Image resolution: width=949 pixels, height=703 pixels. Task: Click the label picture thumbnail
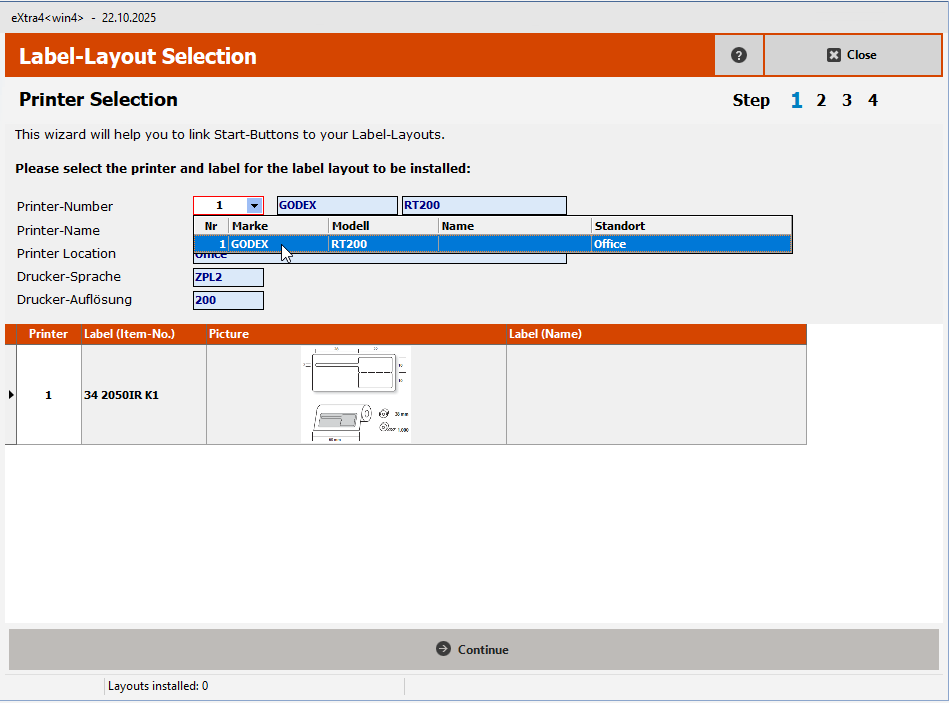[x=356, y=395]
